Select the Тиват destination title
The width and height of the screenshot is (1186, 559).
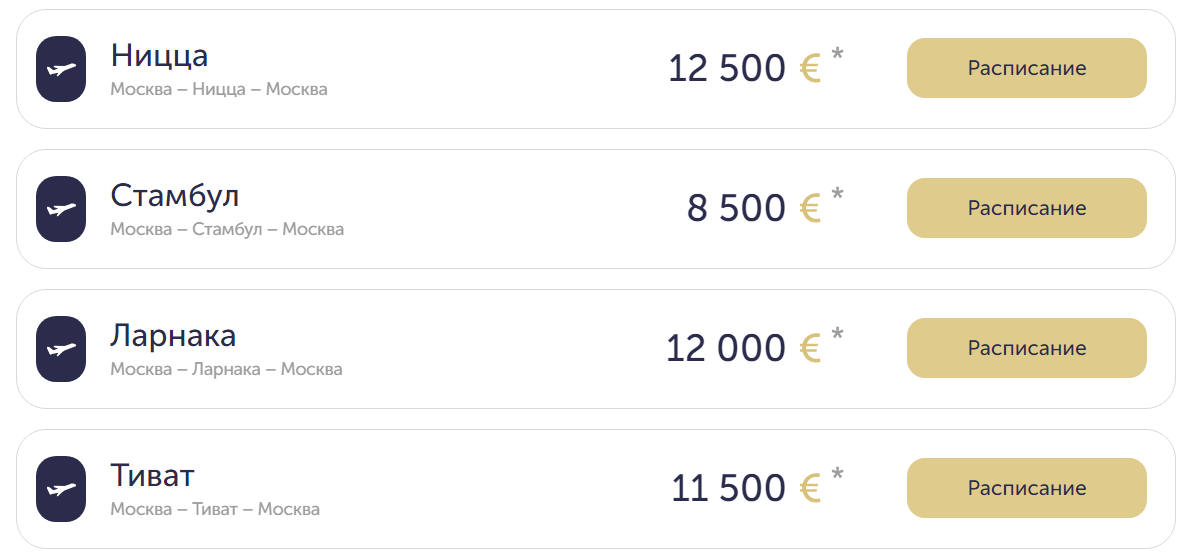tap(152, 474)
